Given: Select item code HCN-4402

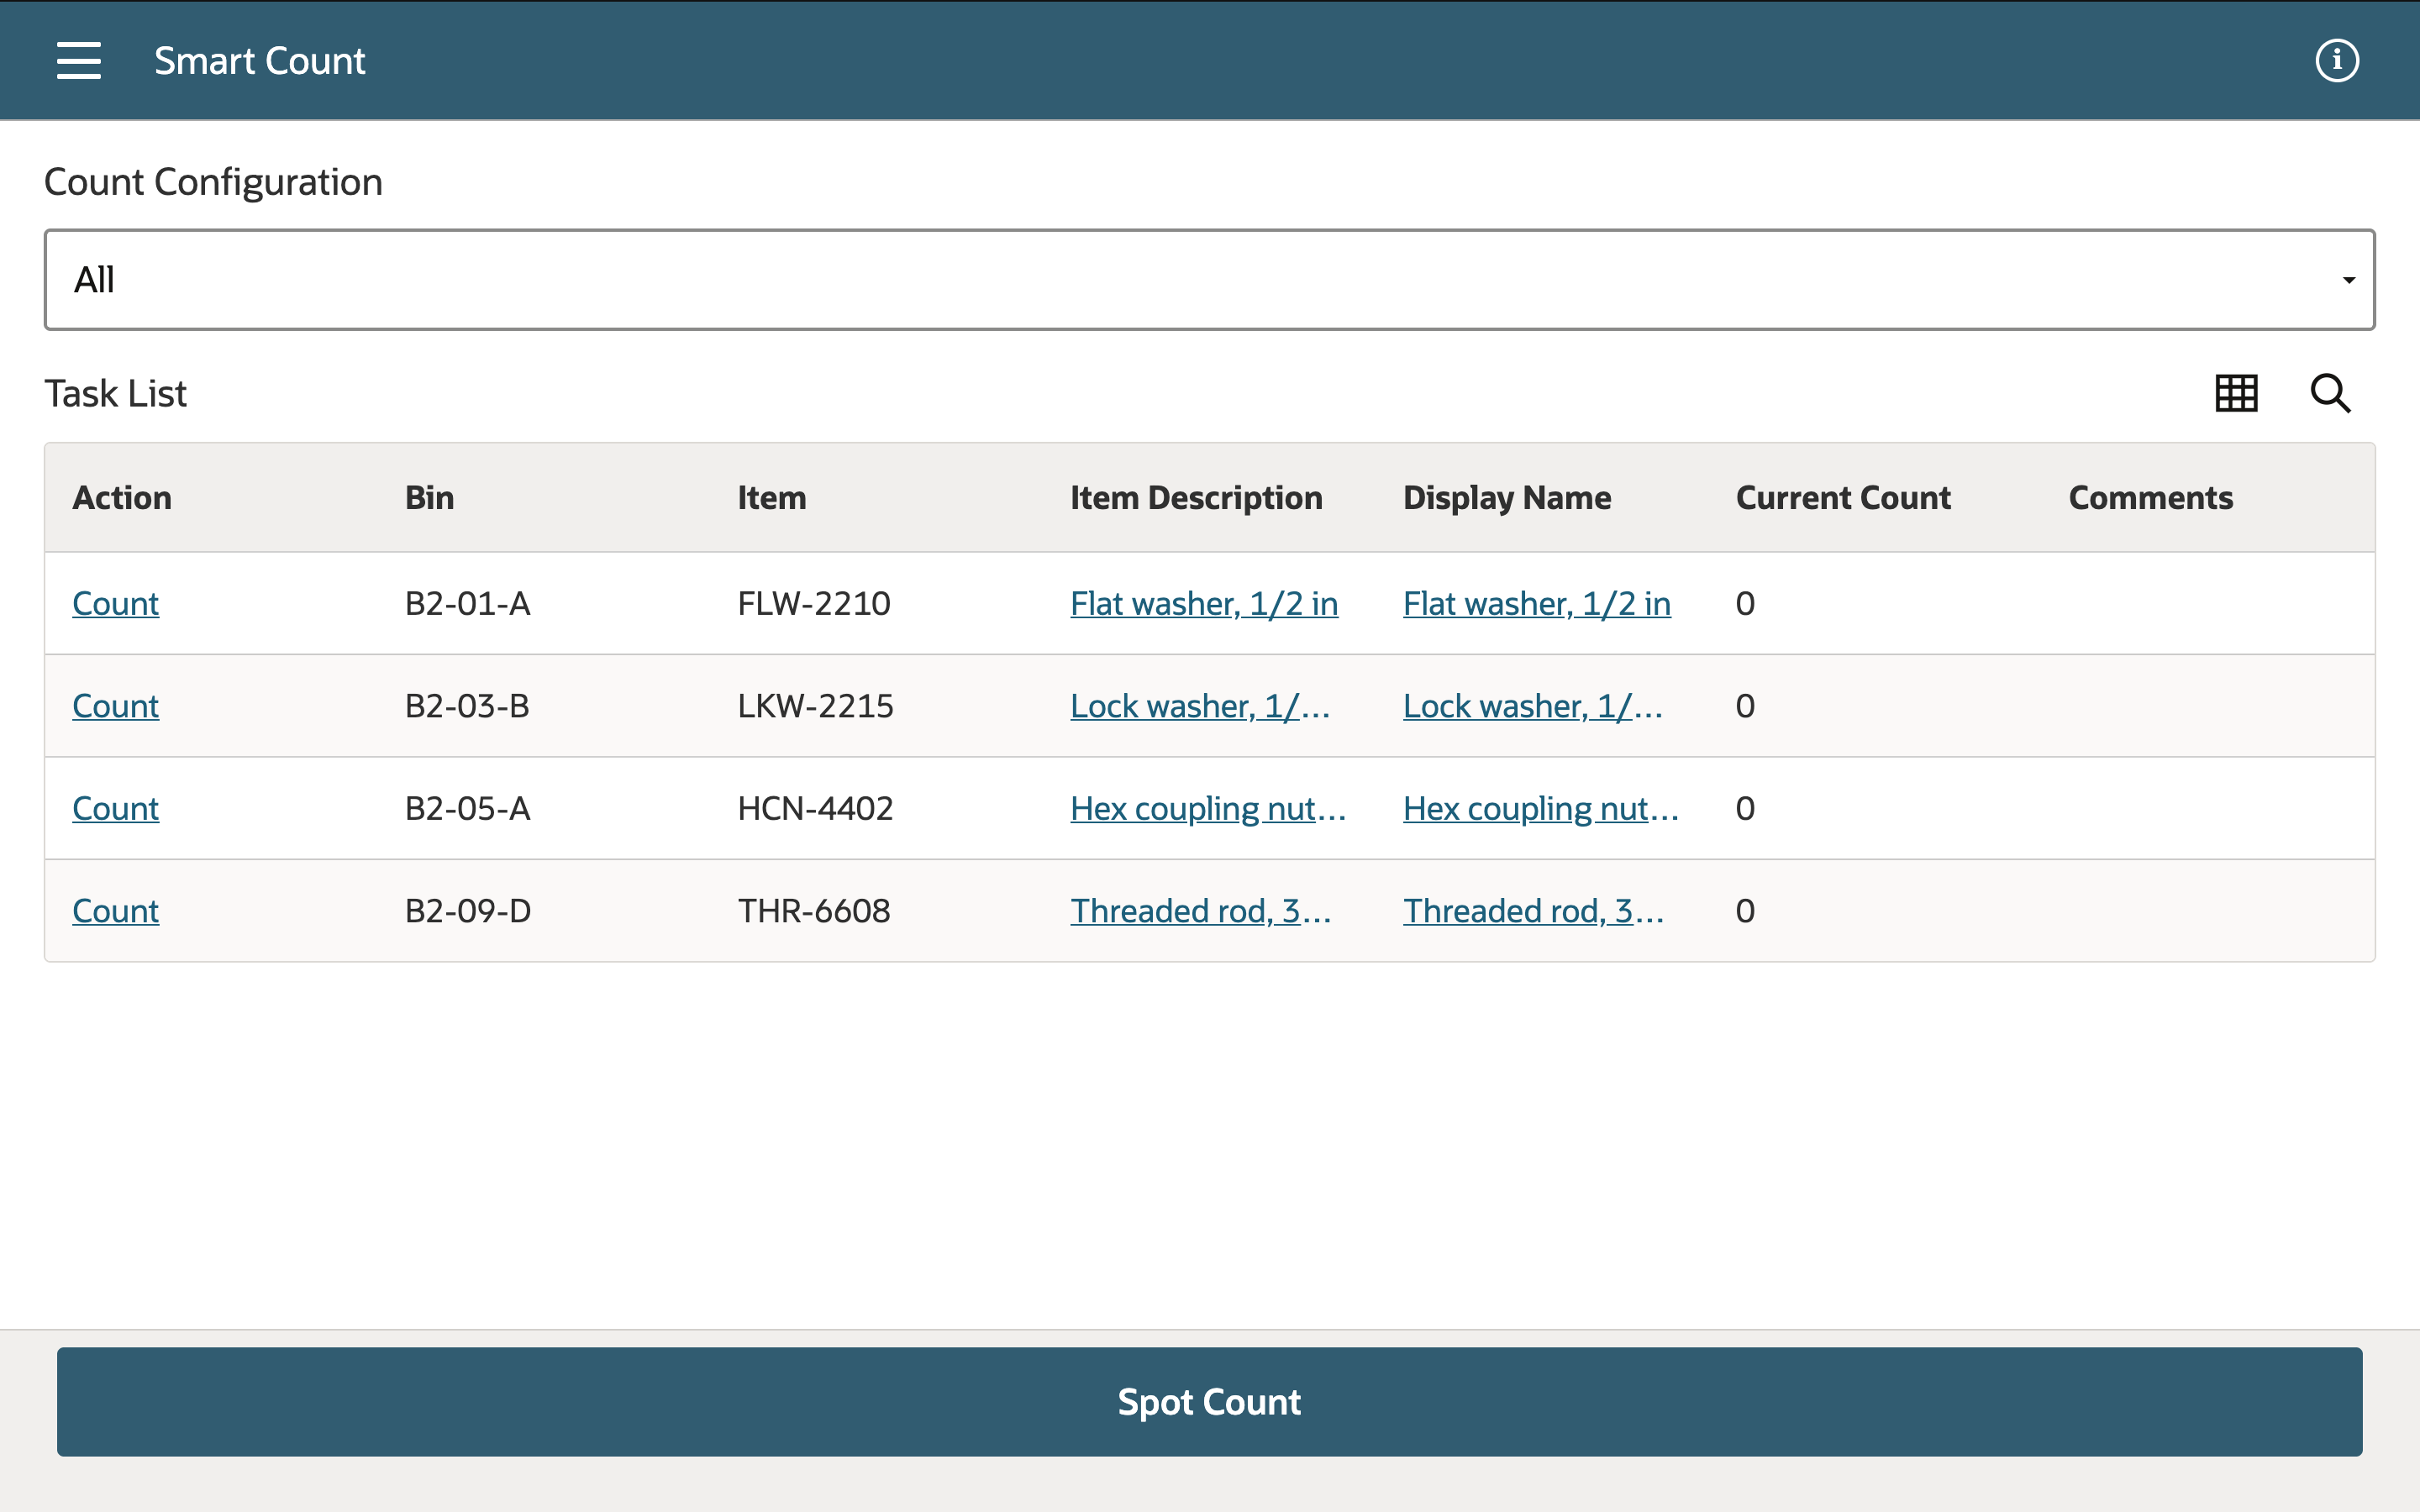Looking at the screenshot, I should (816, 808).
